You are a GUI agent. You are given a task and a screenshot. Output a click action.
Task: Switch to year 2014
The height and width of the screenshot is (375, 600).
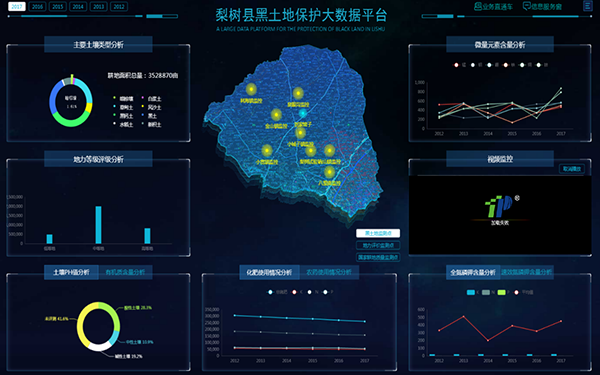point(78,7)
